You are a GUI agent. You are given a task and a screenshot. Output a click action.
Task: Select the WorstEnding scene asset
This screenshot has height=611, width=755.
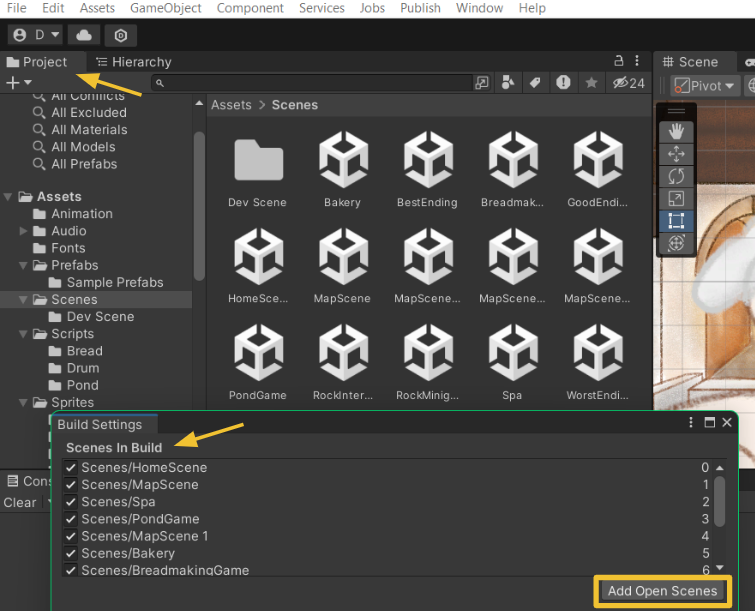598,363
